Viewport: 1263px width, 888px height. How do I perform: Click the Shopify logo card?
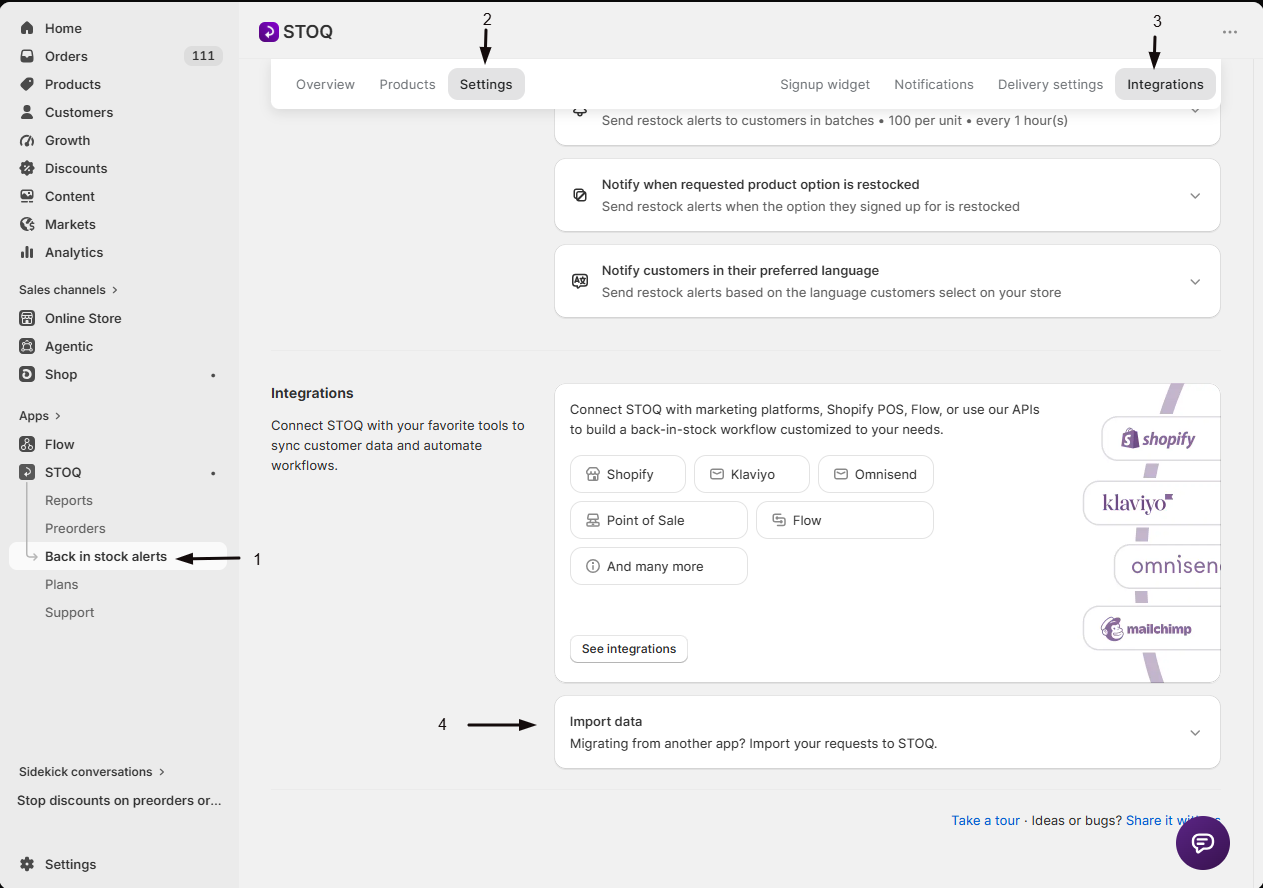tap(1161, 439)
